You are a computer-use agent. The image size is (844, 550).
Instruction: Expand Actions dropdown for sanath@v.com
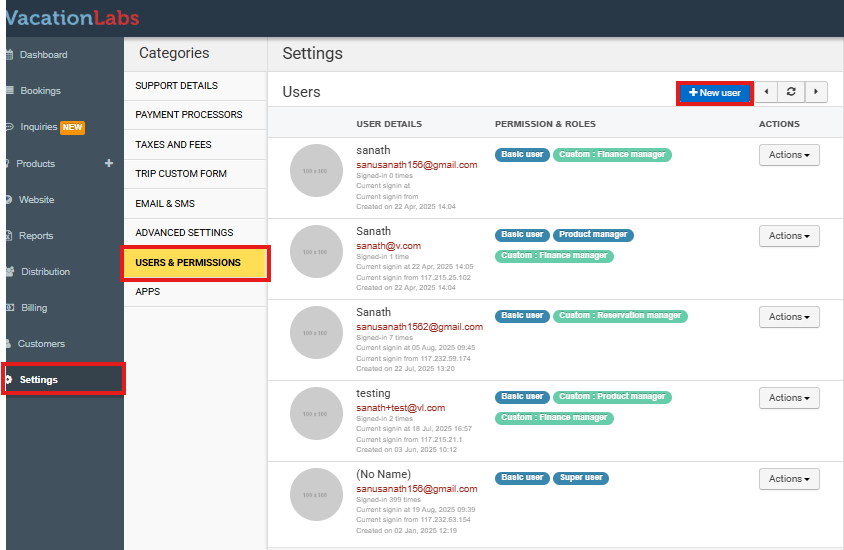click(789, 236)
